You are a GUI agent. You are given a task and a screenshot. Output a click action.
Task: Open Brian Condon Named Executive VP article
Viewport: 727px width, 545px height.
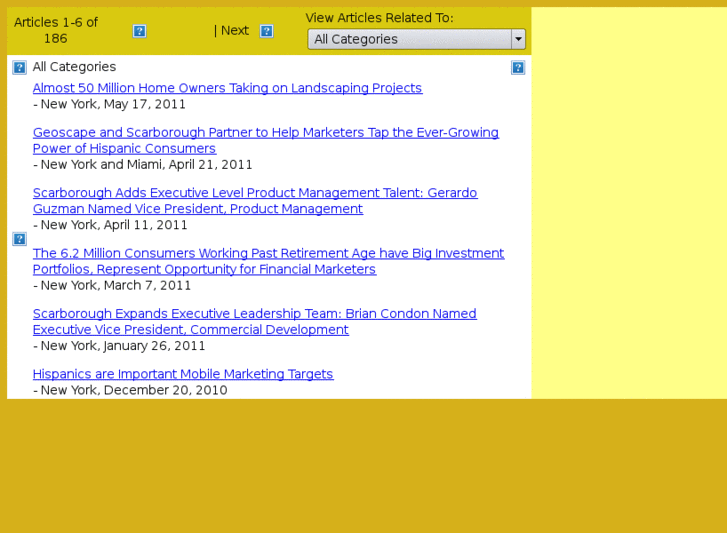point(255,321)
